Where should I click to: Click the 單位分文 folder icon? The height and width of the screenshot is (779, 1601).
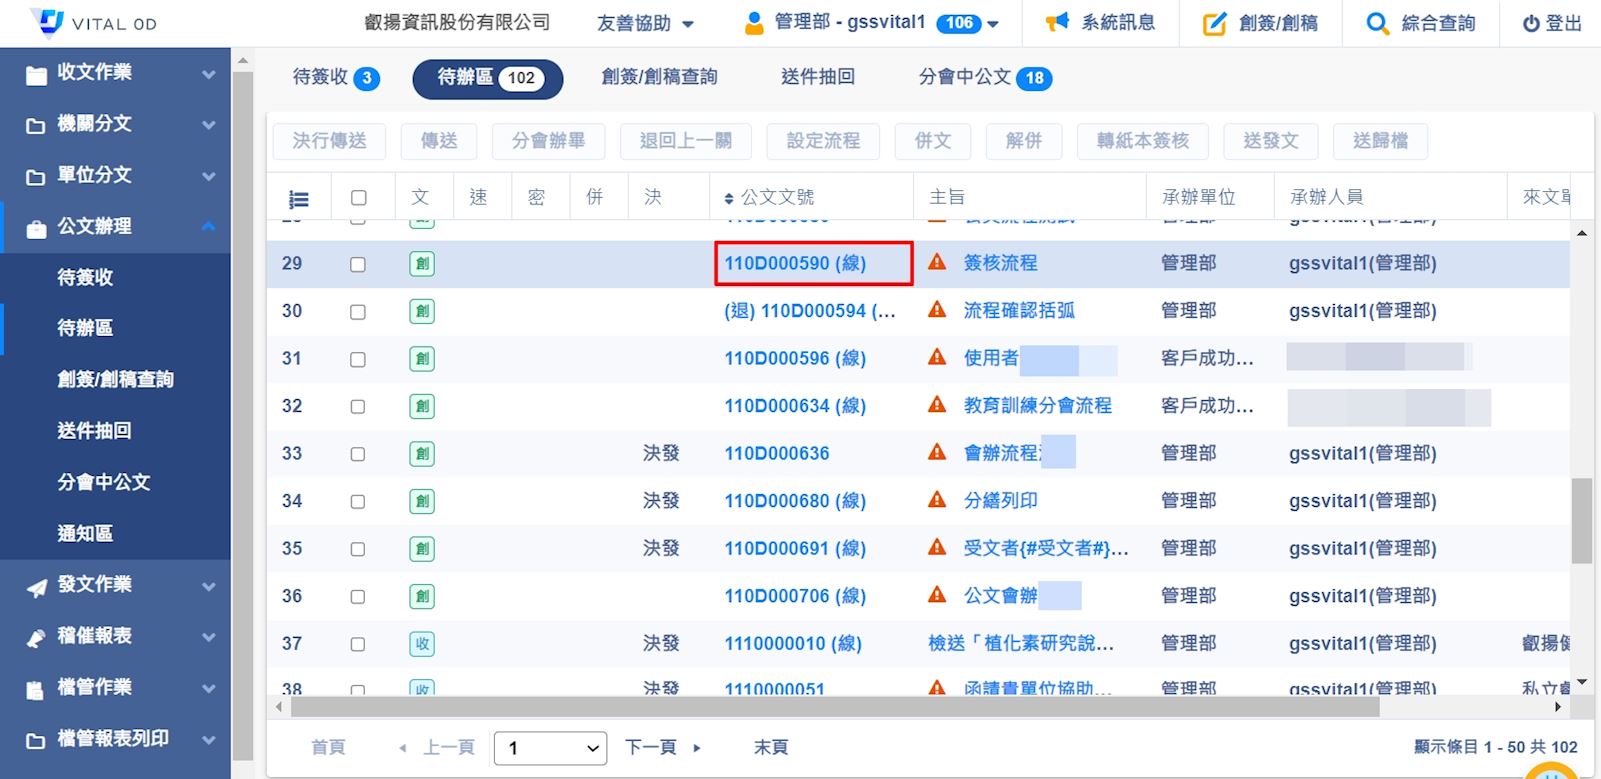tap(36, 177)
